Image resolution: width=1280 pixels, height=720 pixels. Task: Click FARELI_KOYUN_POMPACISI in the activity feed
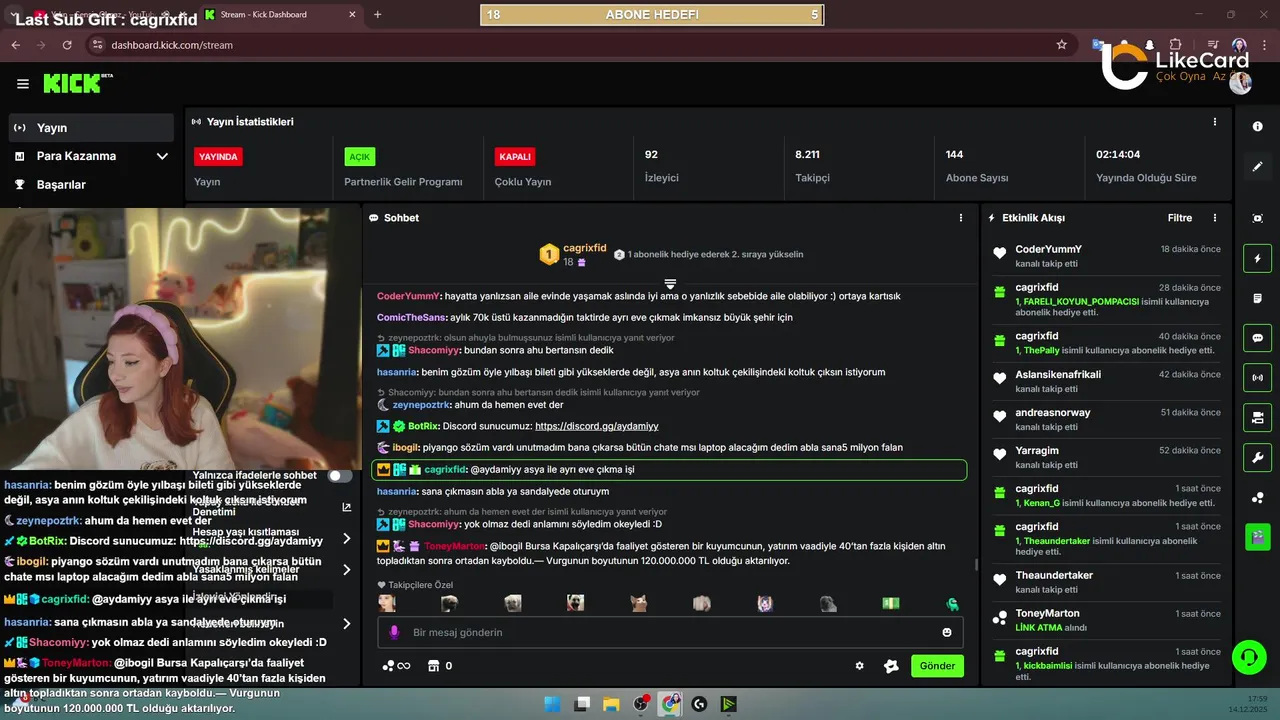coord(1081,301)
